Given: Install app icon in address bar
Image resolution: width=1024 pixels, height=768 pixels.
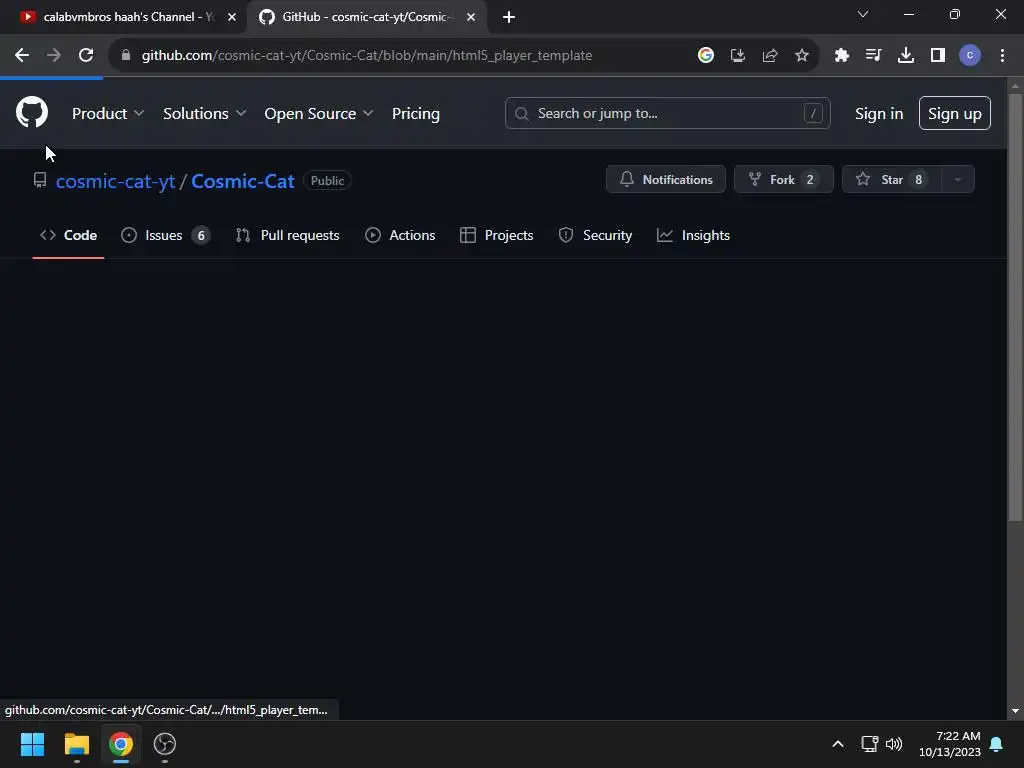Looking at the screenshot, I should [x=738, y=56].
